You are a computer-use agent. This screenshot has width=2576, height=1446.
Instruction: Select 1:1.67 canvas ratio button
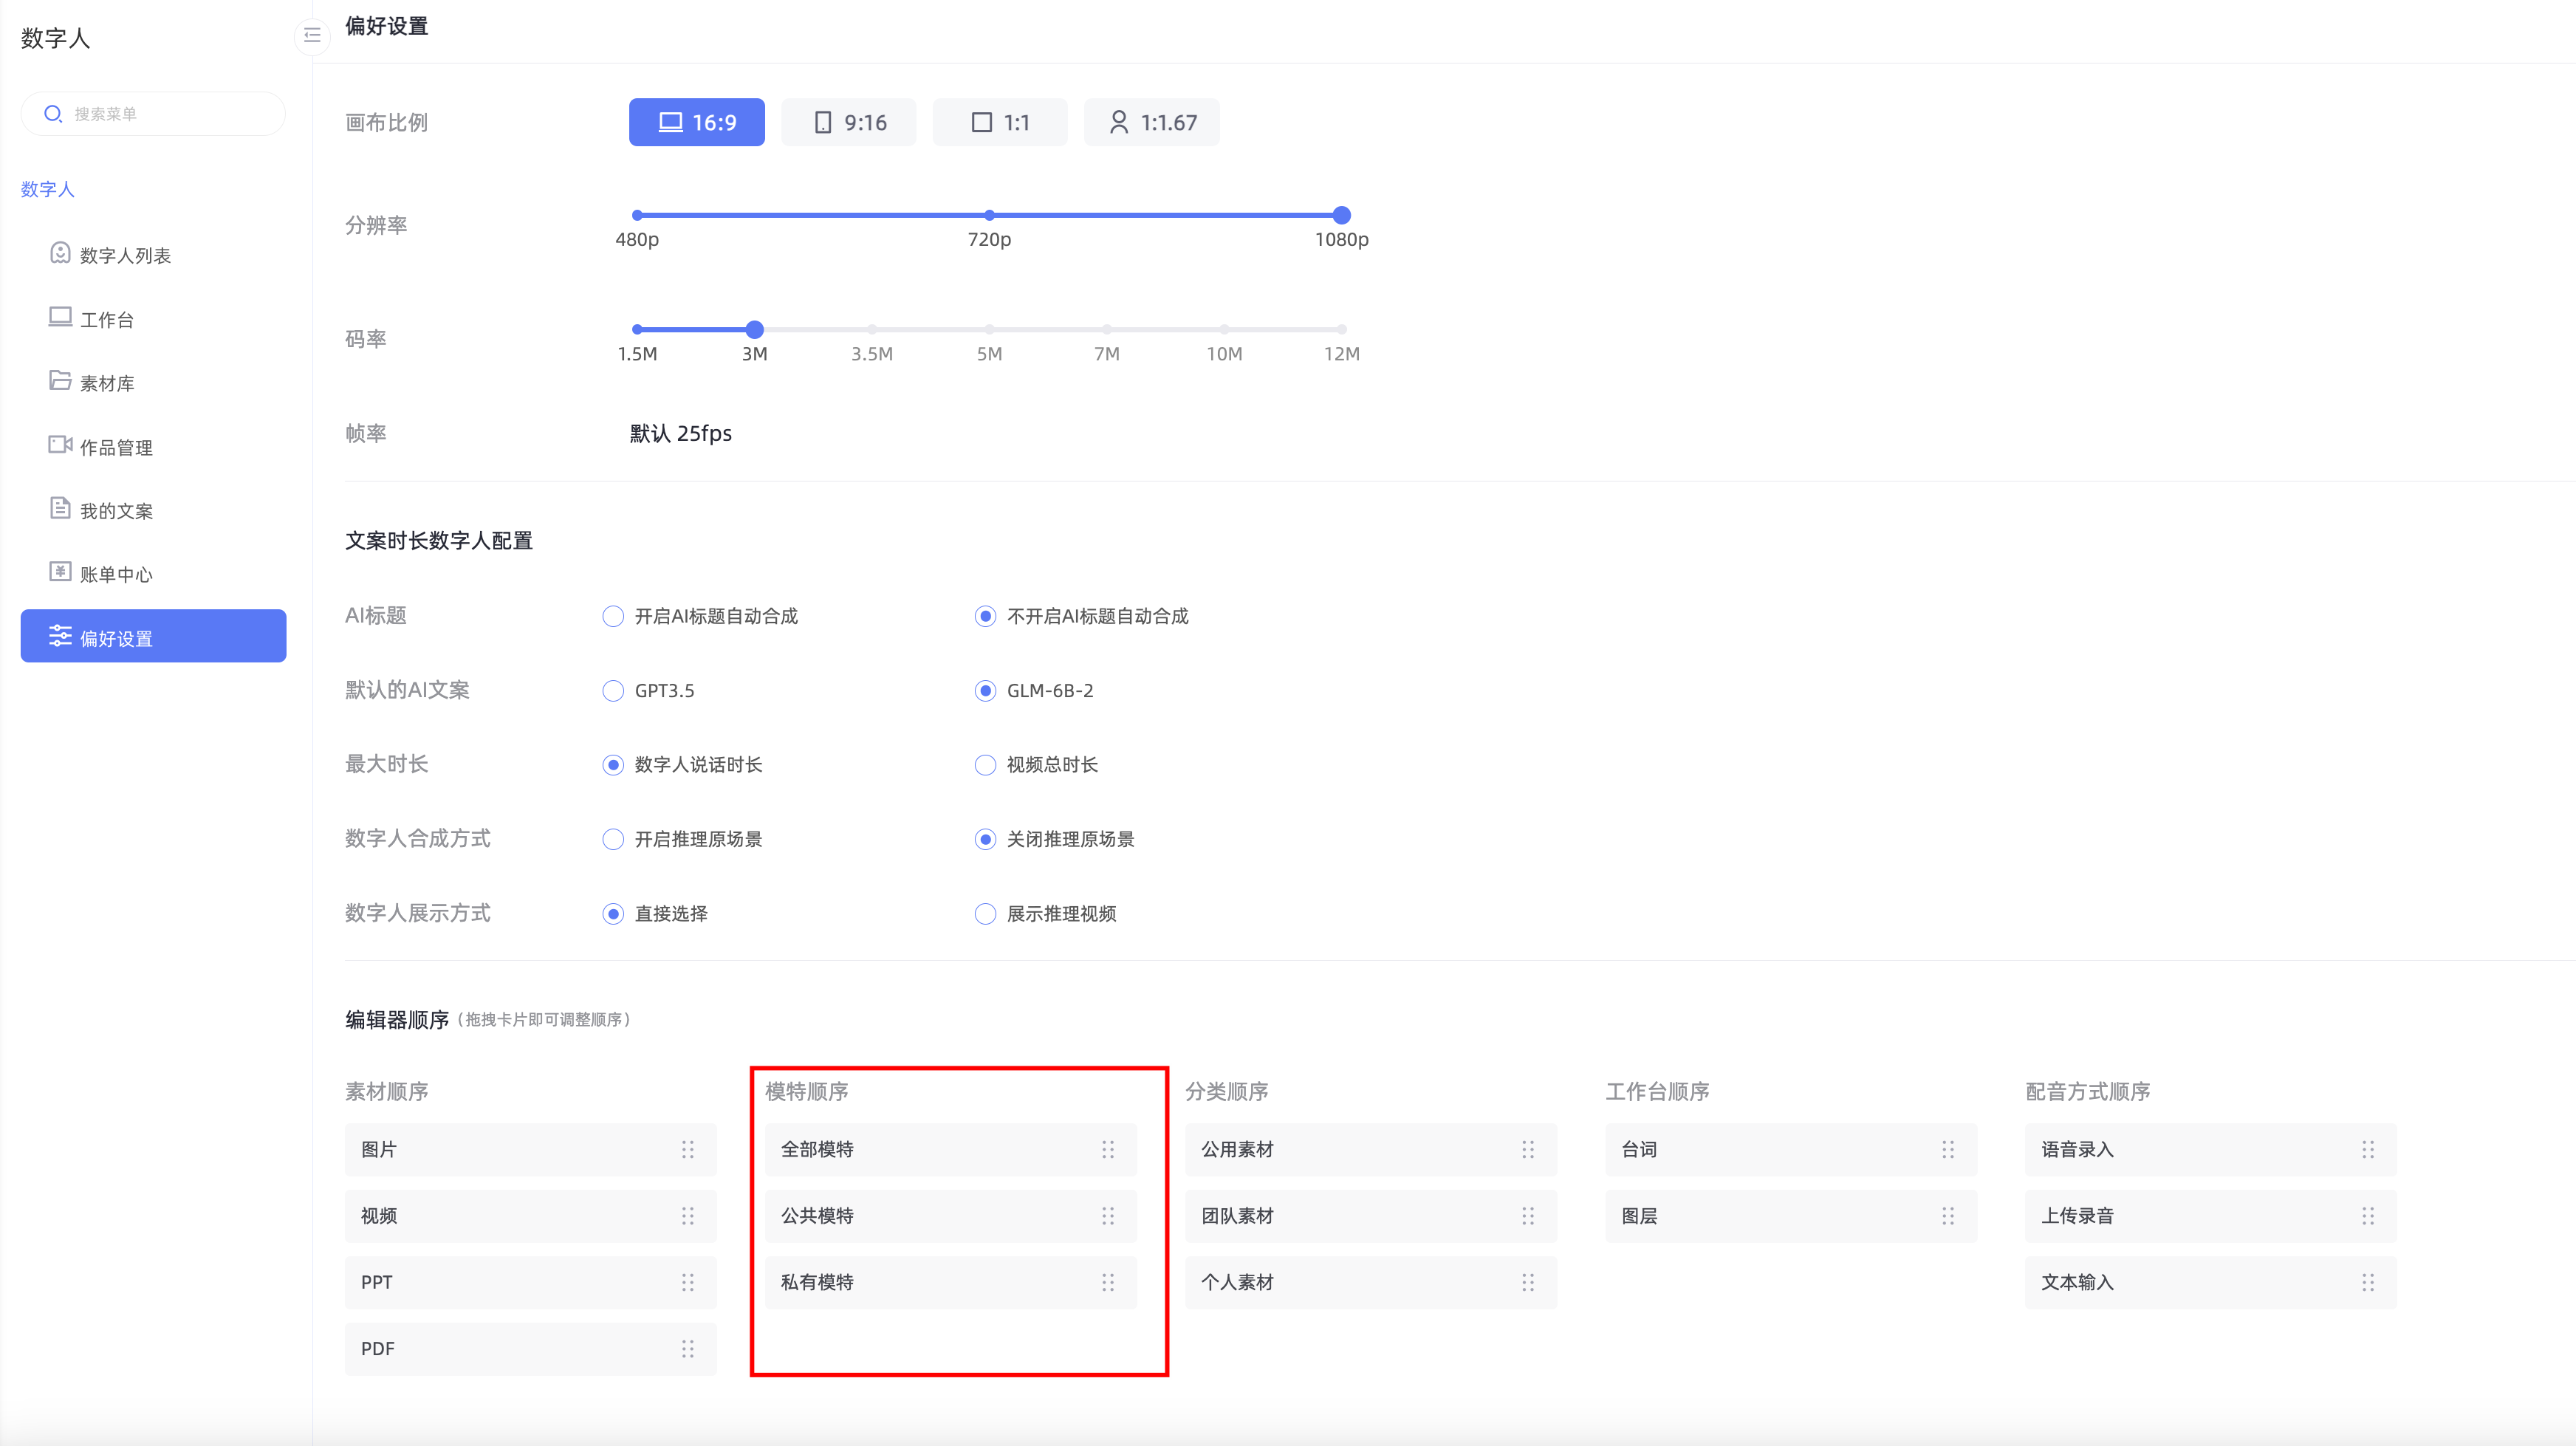pyautogui.click(x=1152, y=122)
